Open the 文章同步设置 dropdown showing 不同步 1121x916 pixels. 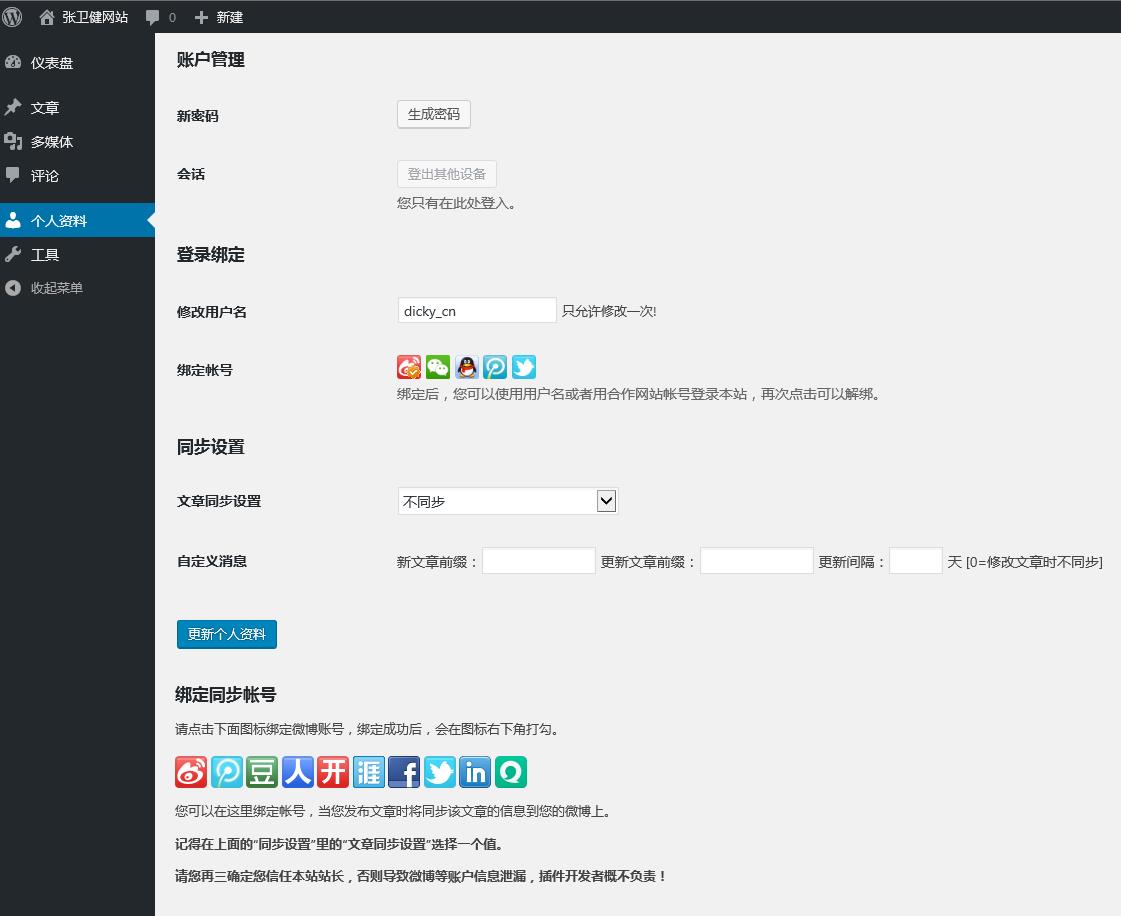(508, 501)
